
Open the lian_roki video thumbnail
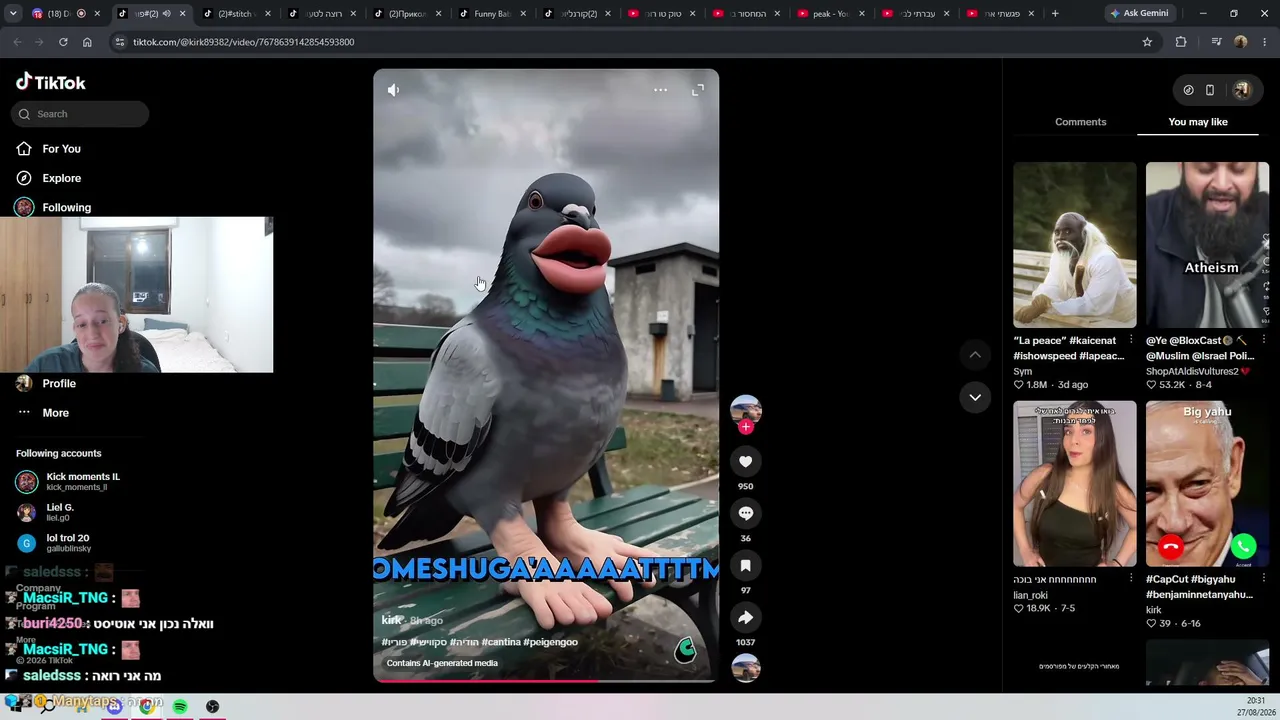[x=1075, y=484]
